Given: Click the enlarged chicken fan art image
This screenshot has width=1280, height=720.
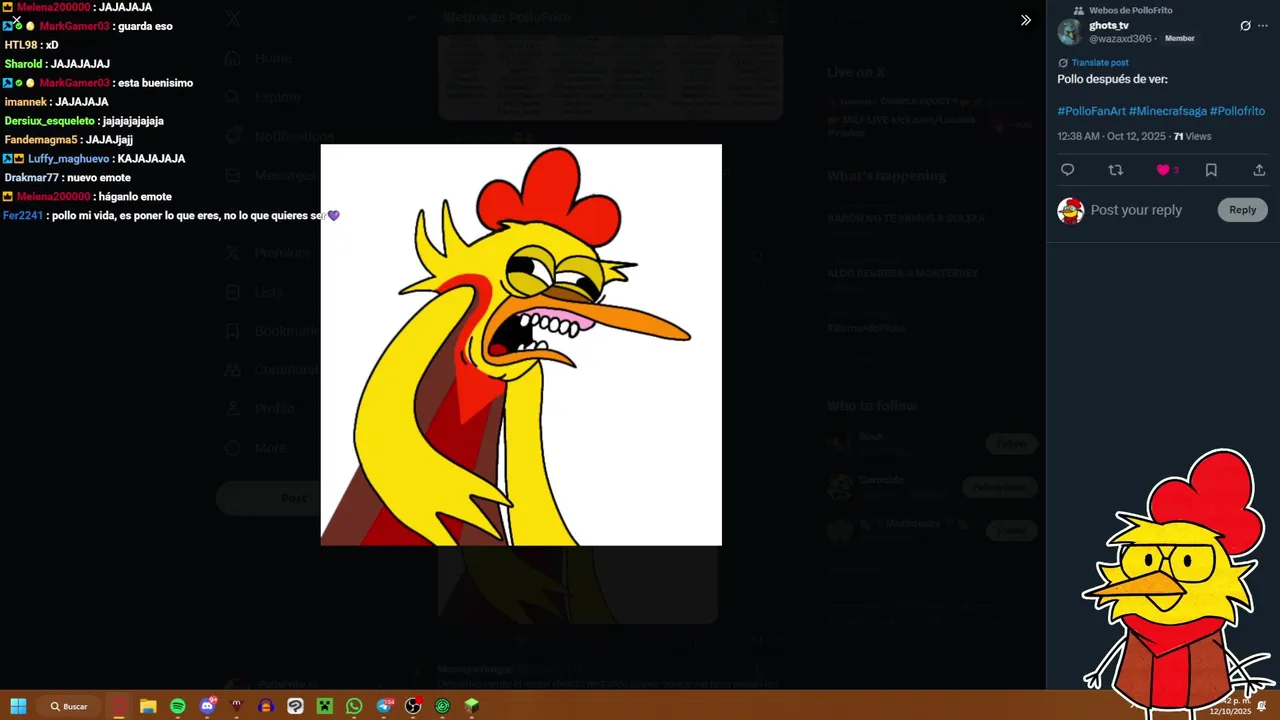Looking at the screenshot, I should point(521,345).
